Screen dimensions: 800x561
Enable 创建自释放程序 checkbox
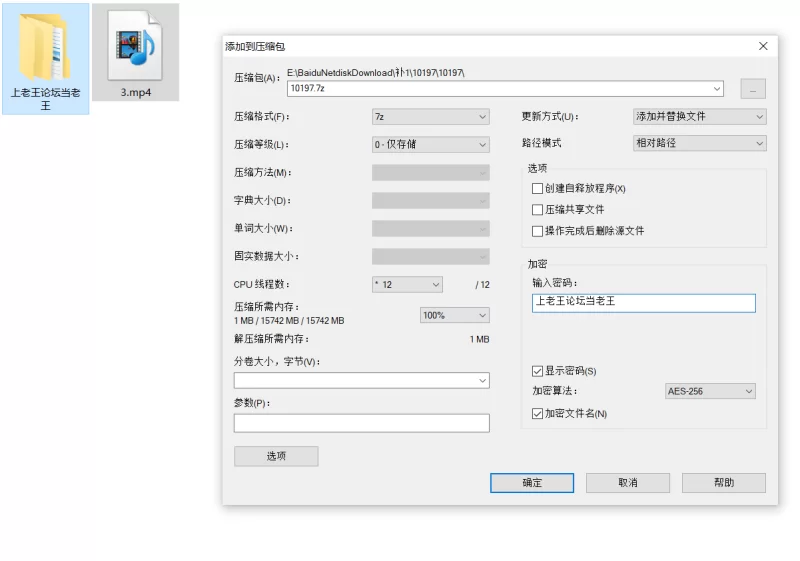pyautogui.click(x=538, y=188)
